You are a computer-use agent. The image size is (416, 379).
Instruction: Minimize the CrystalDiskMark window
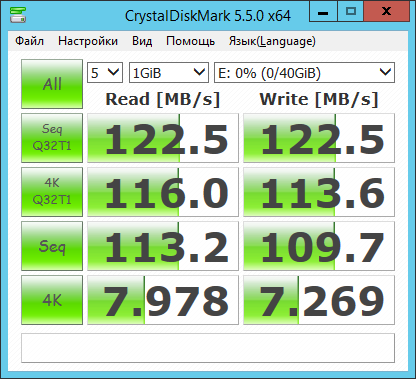[323, 11]
